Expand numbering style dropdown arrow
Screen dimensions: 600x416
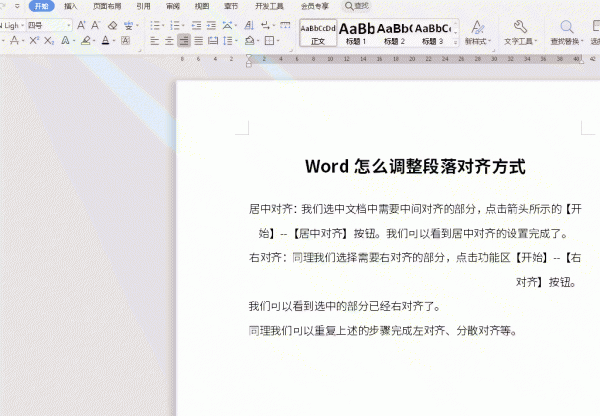click(x=183, y=26)
